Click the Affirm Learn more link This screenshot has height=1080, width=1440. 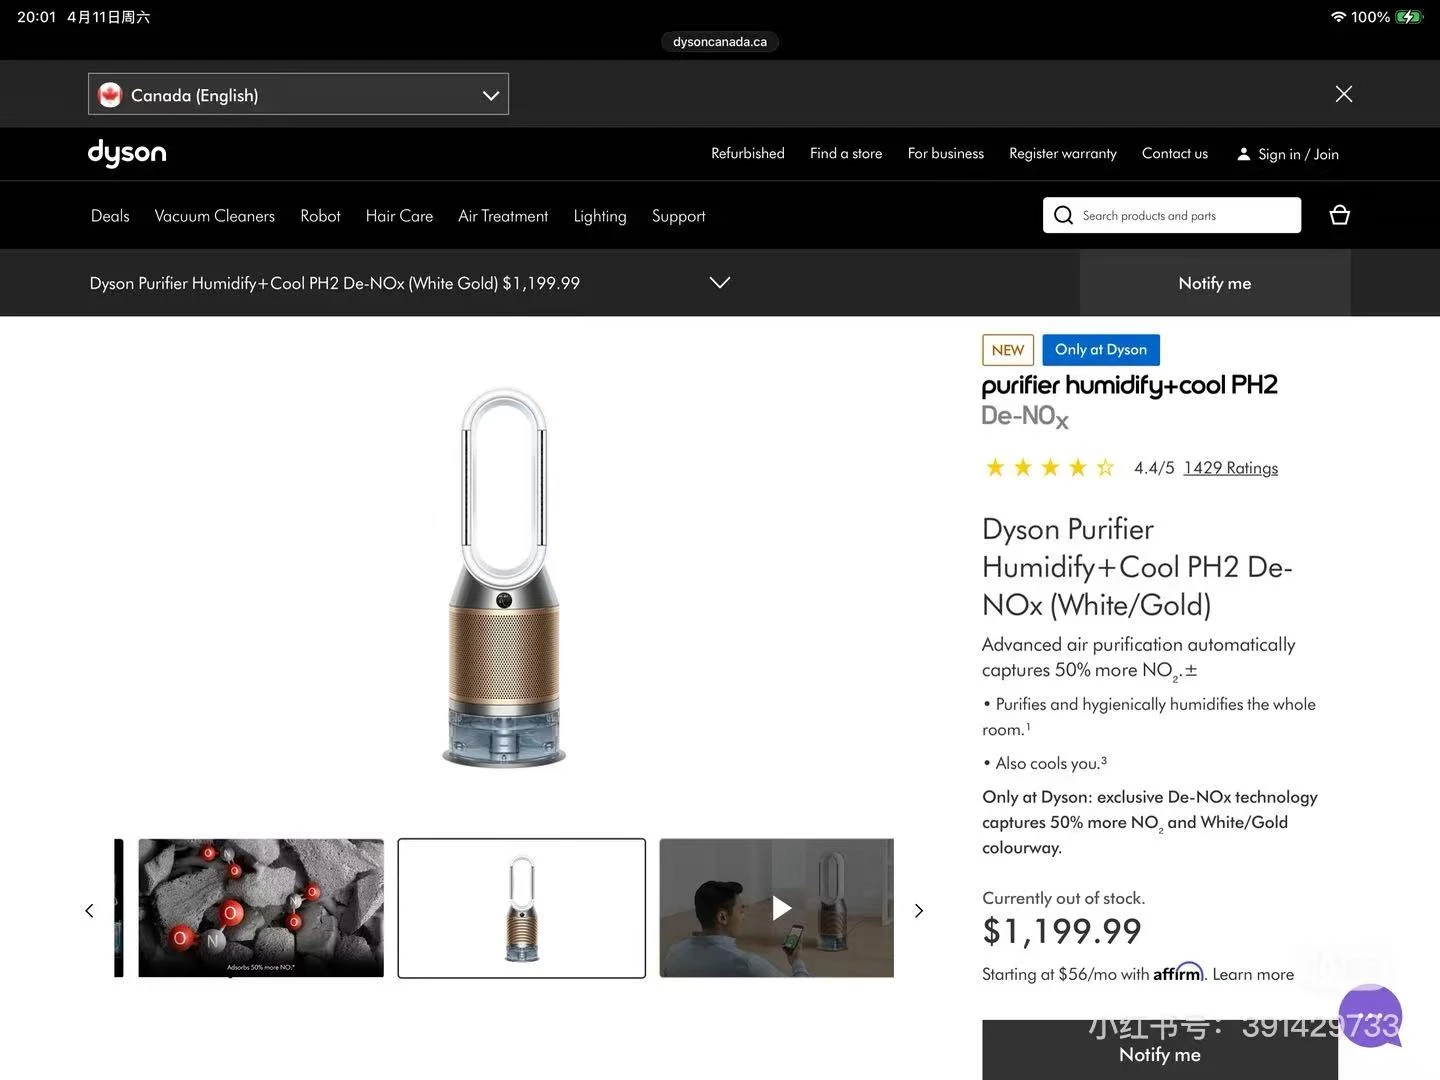point(1253,974)
